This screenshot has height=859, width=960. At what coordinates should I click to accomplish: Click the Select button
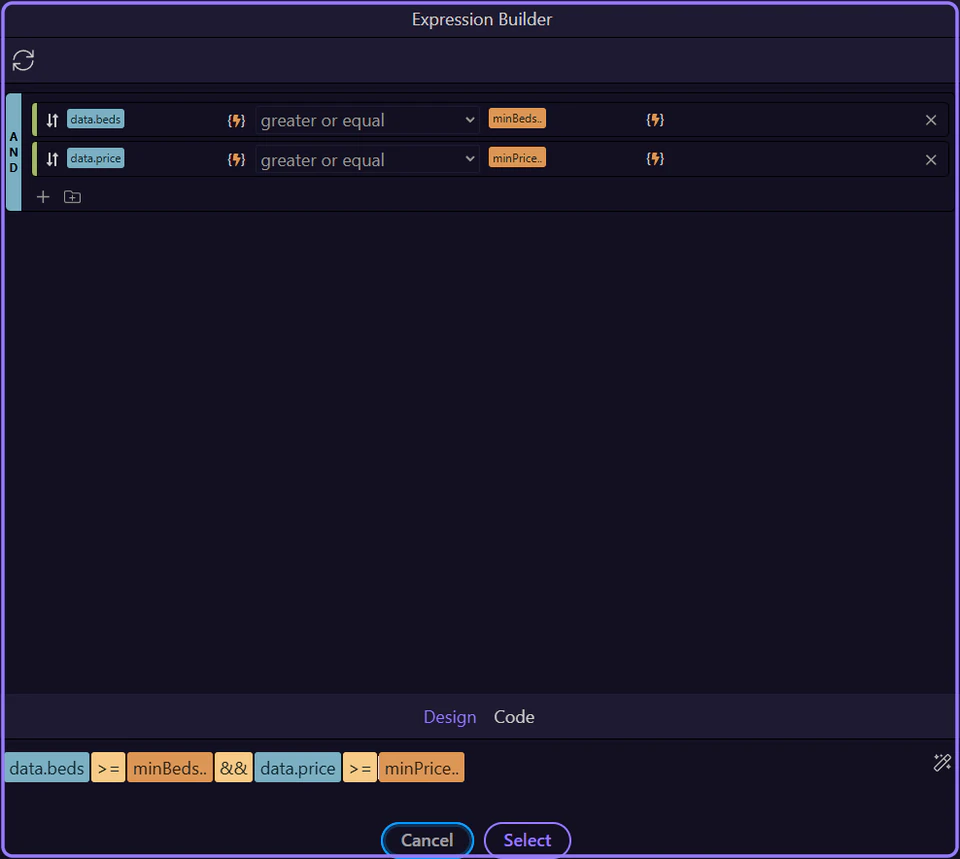click(x=527, y=840)
